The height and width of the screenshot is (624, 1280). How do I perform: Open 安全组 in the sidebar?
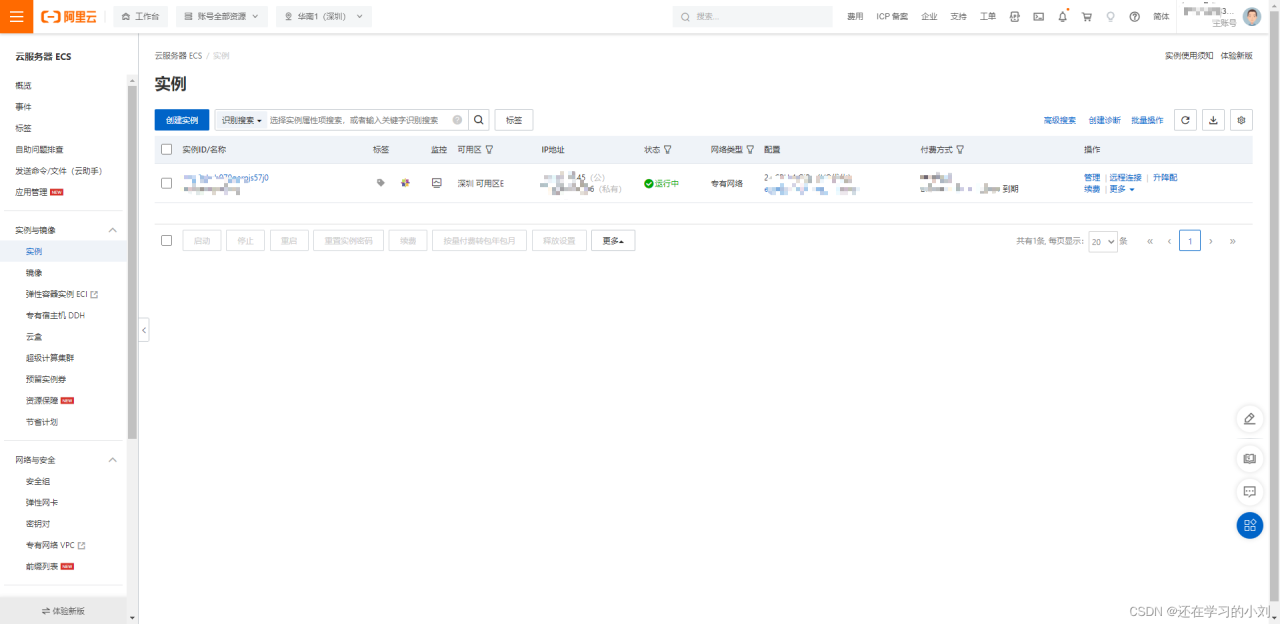coord(38,482)
